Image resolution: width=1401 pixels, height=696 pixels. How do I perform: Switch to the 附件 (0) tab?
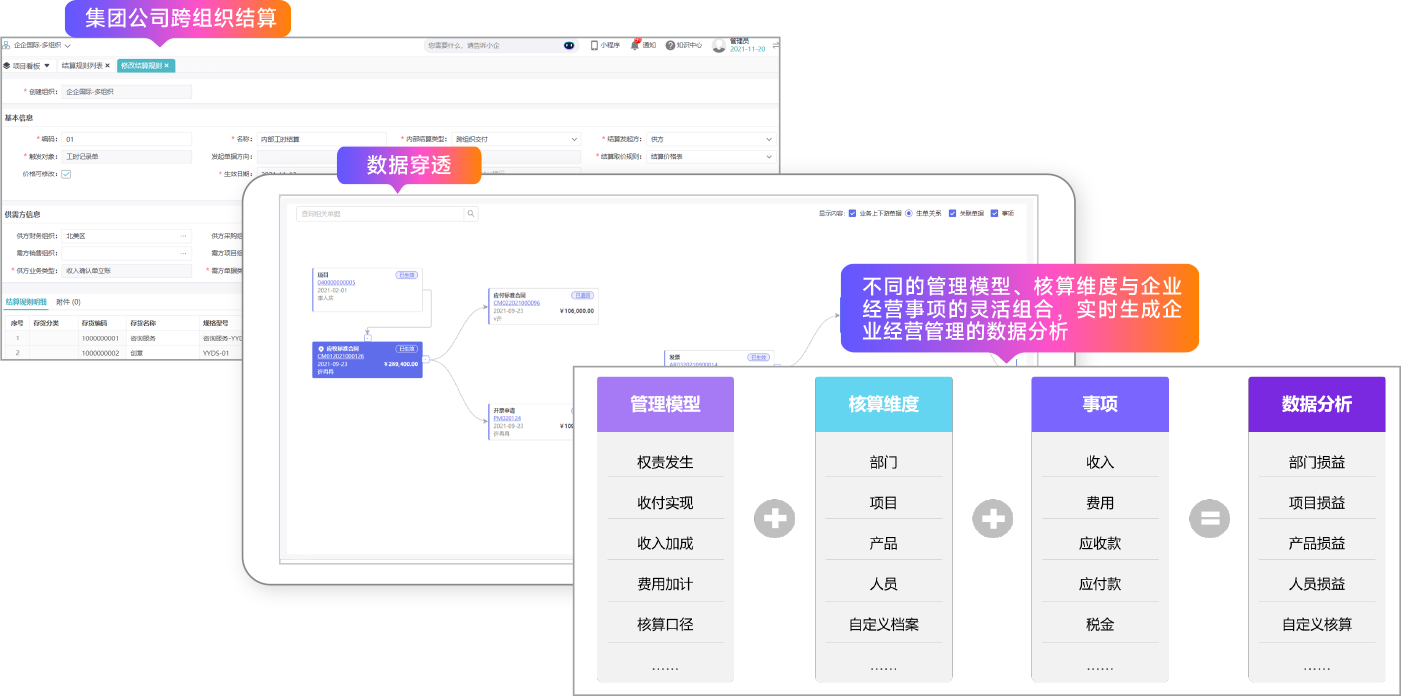[x=68, y=302]
